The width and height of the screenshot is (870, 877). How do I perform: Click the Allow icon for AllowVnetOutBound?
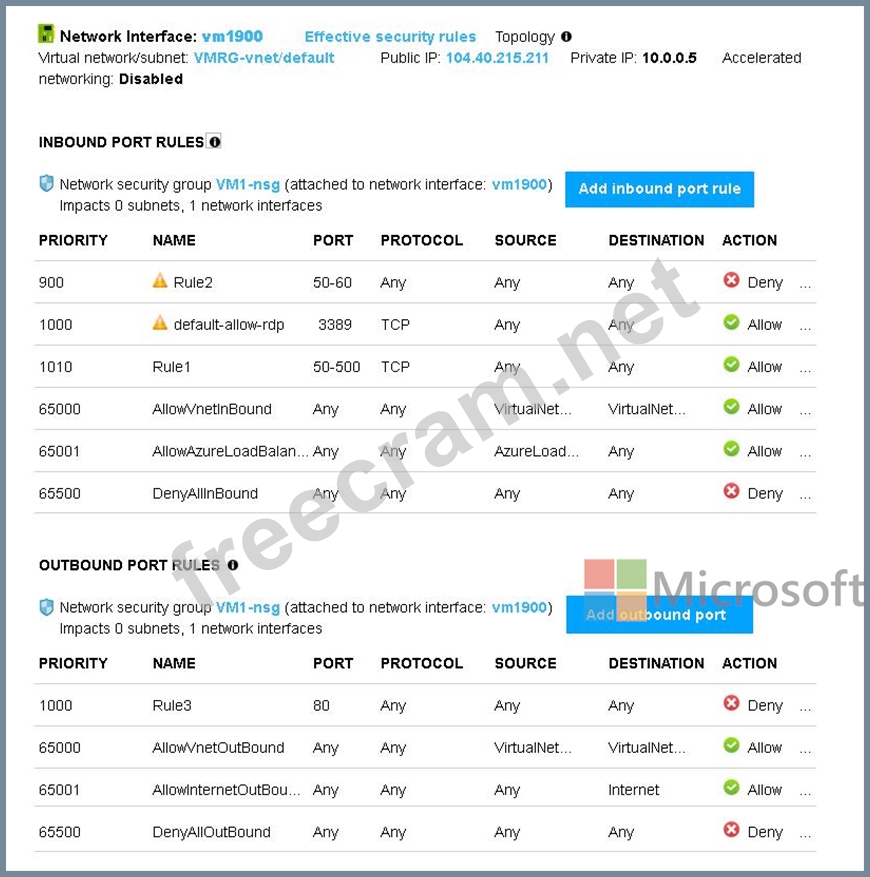pyautogui.click(x=731, y=746)
